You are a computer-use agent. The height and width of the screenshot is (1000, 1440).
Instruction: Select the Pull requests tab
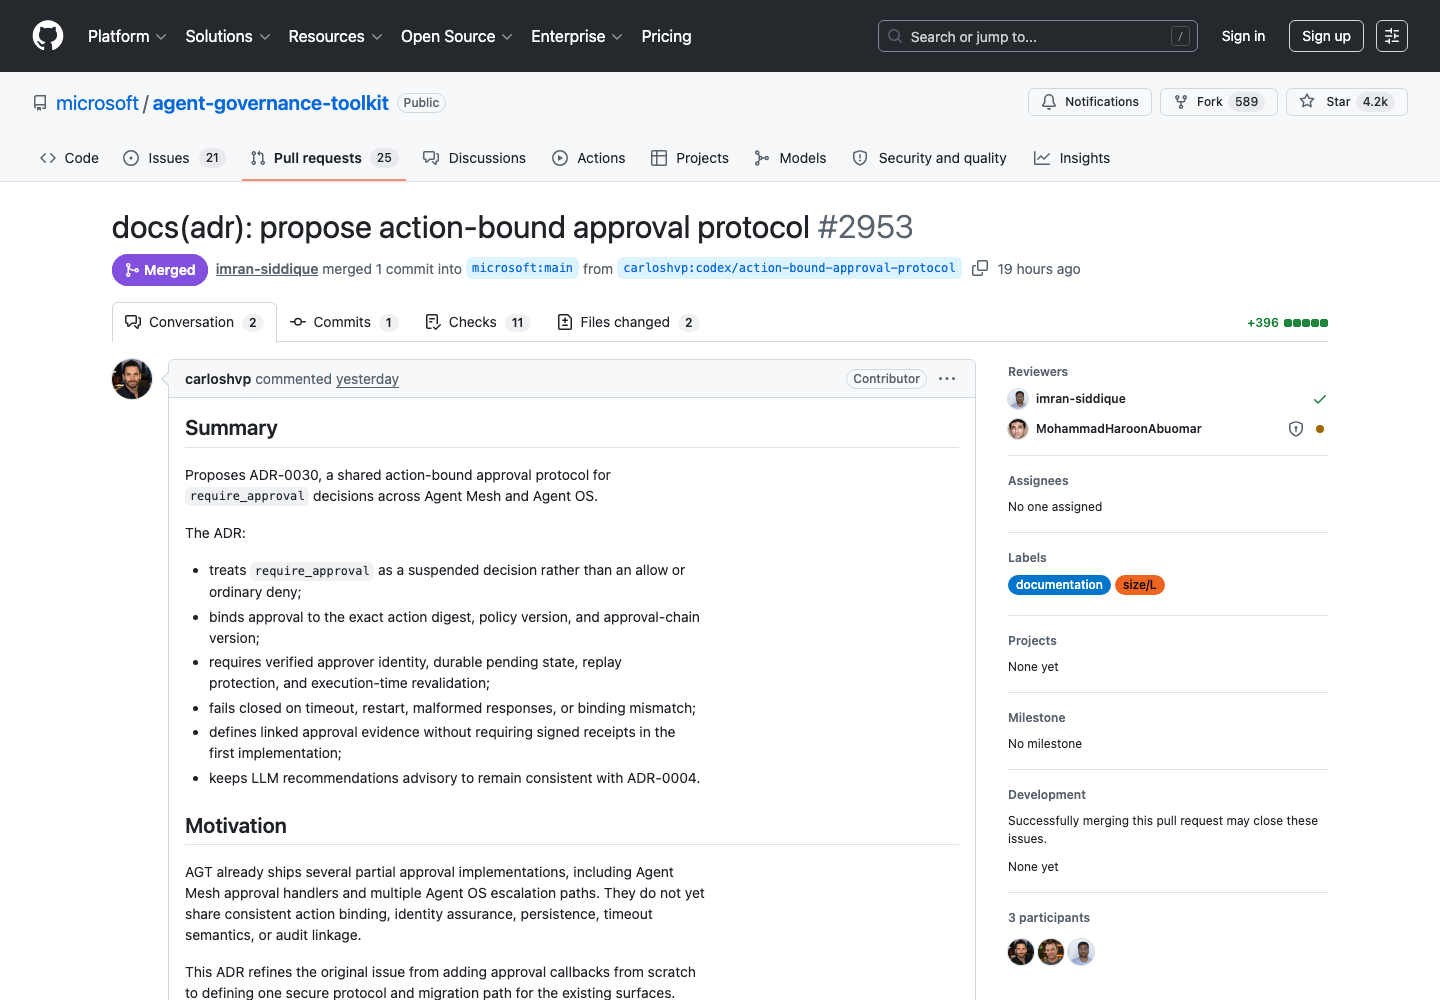(x=324, y=158)
